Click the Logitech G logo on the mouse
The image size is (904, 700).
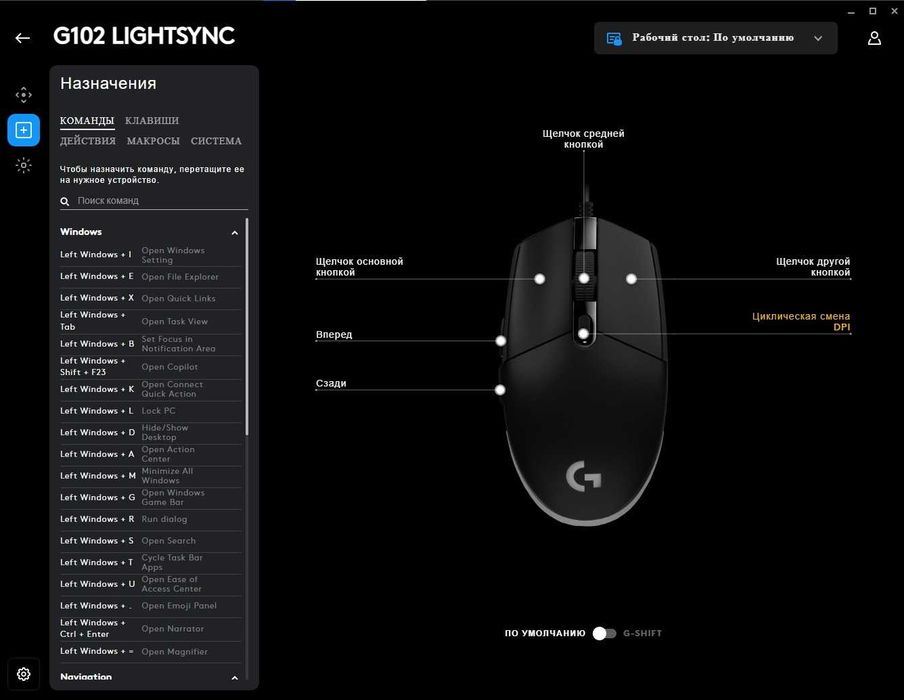pyautogui.click(x=583, y=476)
